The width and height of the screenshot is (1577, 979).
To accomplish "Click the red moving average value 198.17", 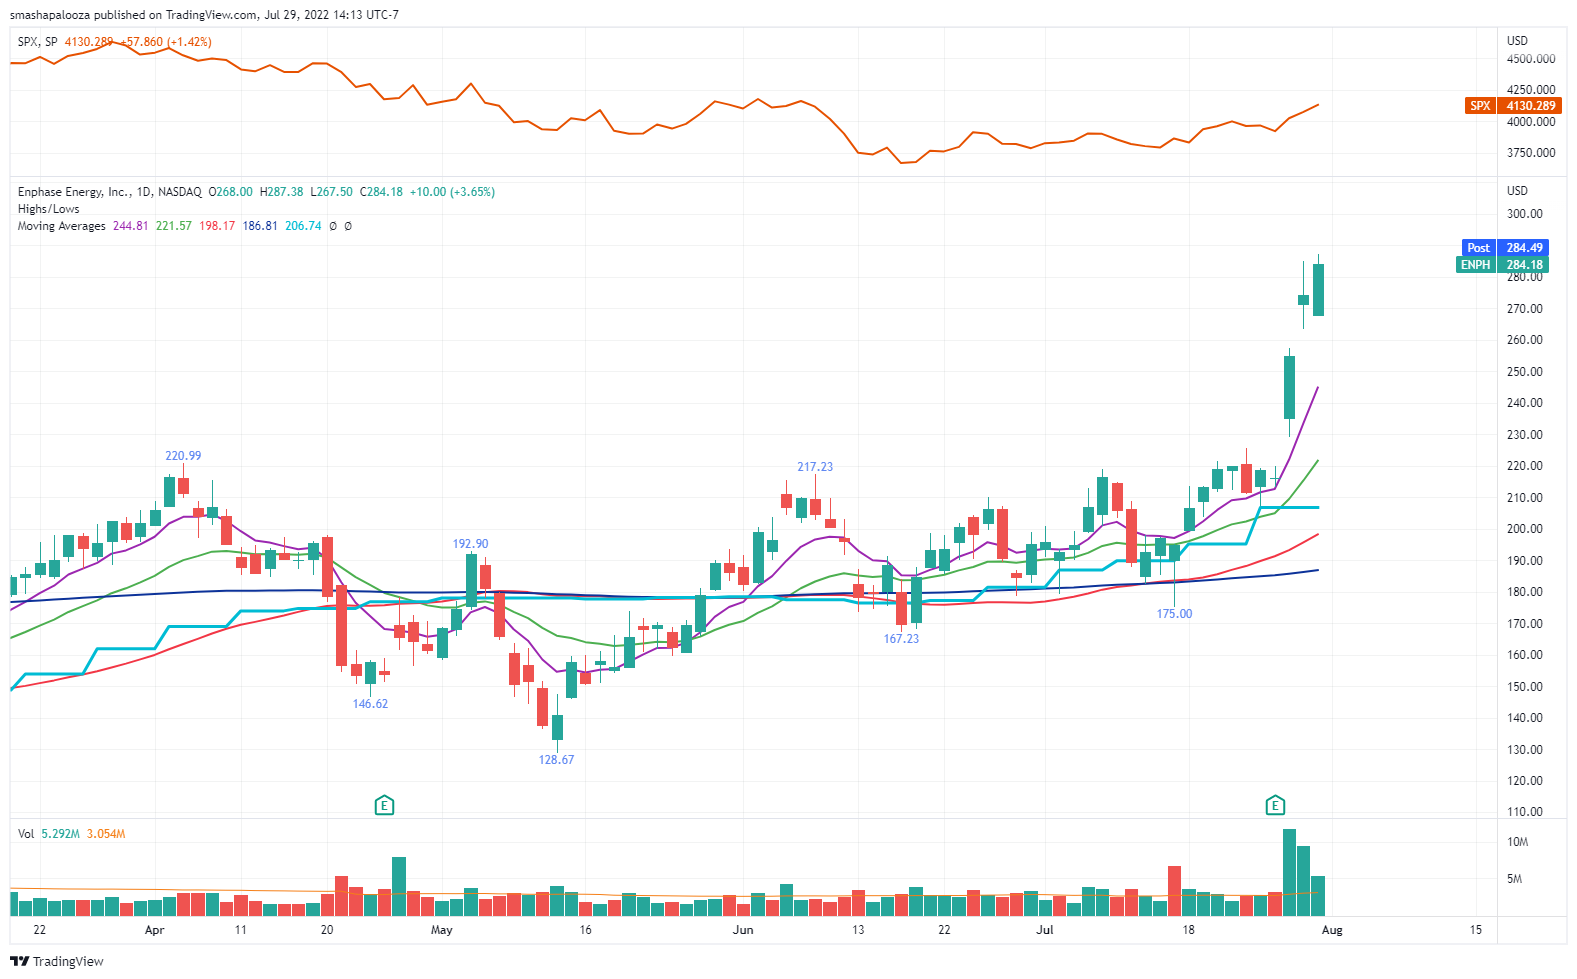I will (x=217, y=226).
